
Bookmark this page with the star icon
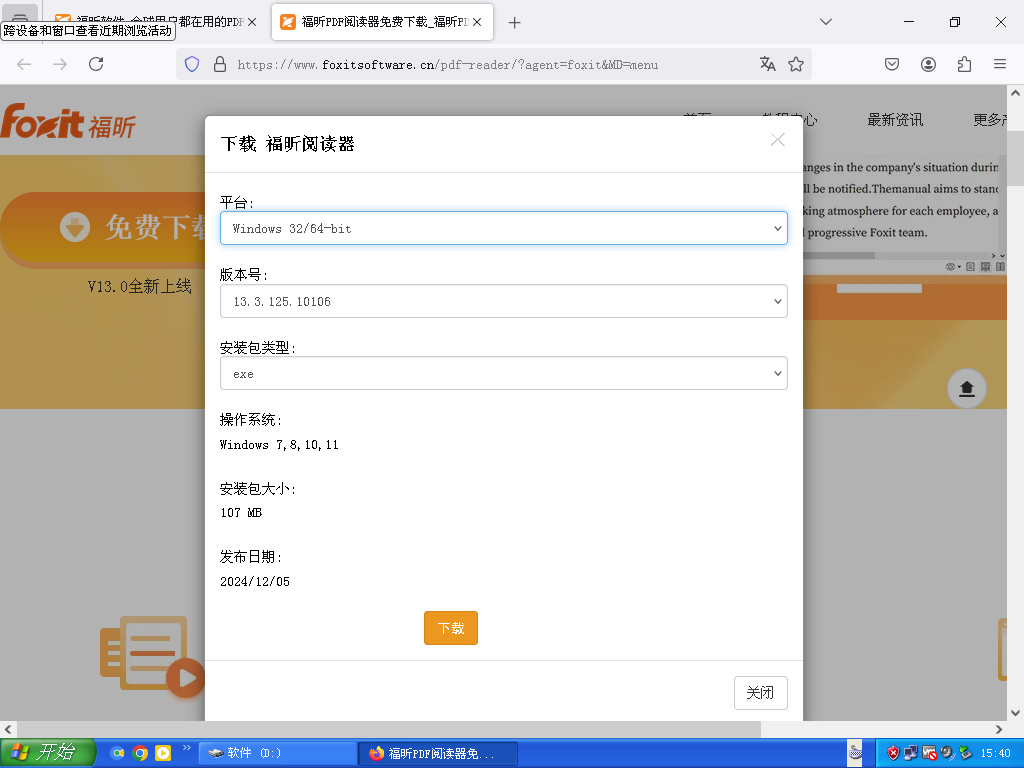(796, 64)
